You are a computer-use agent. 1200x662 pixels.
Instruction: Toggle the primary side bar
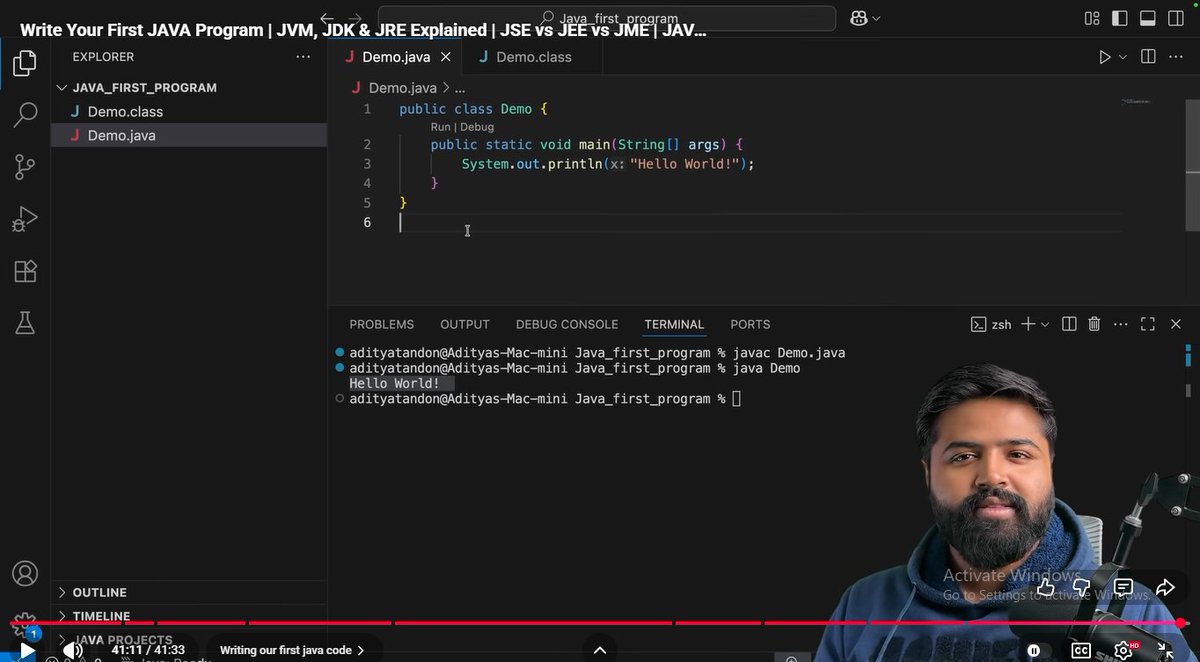[1119, 18]
